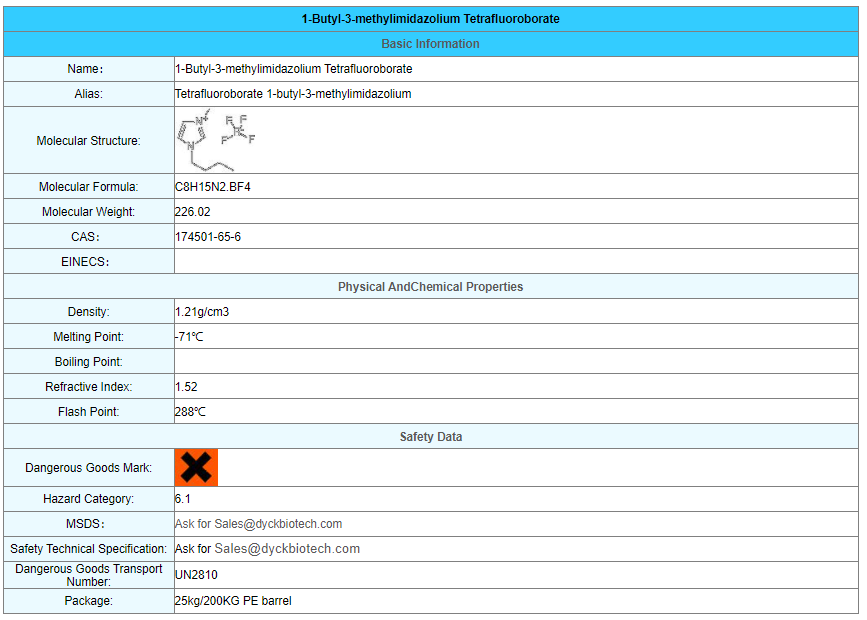The image size is (867, 620).
Task: Select the hazard category value 6.1
Action: 183,499
